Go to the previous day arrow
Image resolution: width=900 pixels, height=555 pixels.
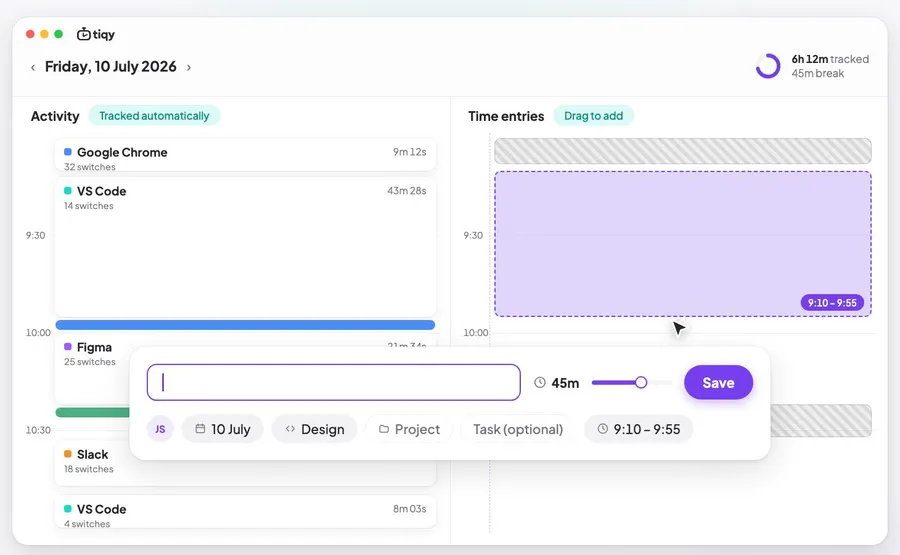tap(33, 68)
